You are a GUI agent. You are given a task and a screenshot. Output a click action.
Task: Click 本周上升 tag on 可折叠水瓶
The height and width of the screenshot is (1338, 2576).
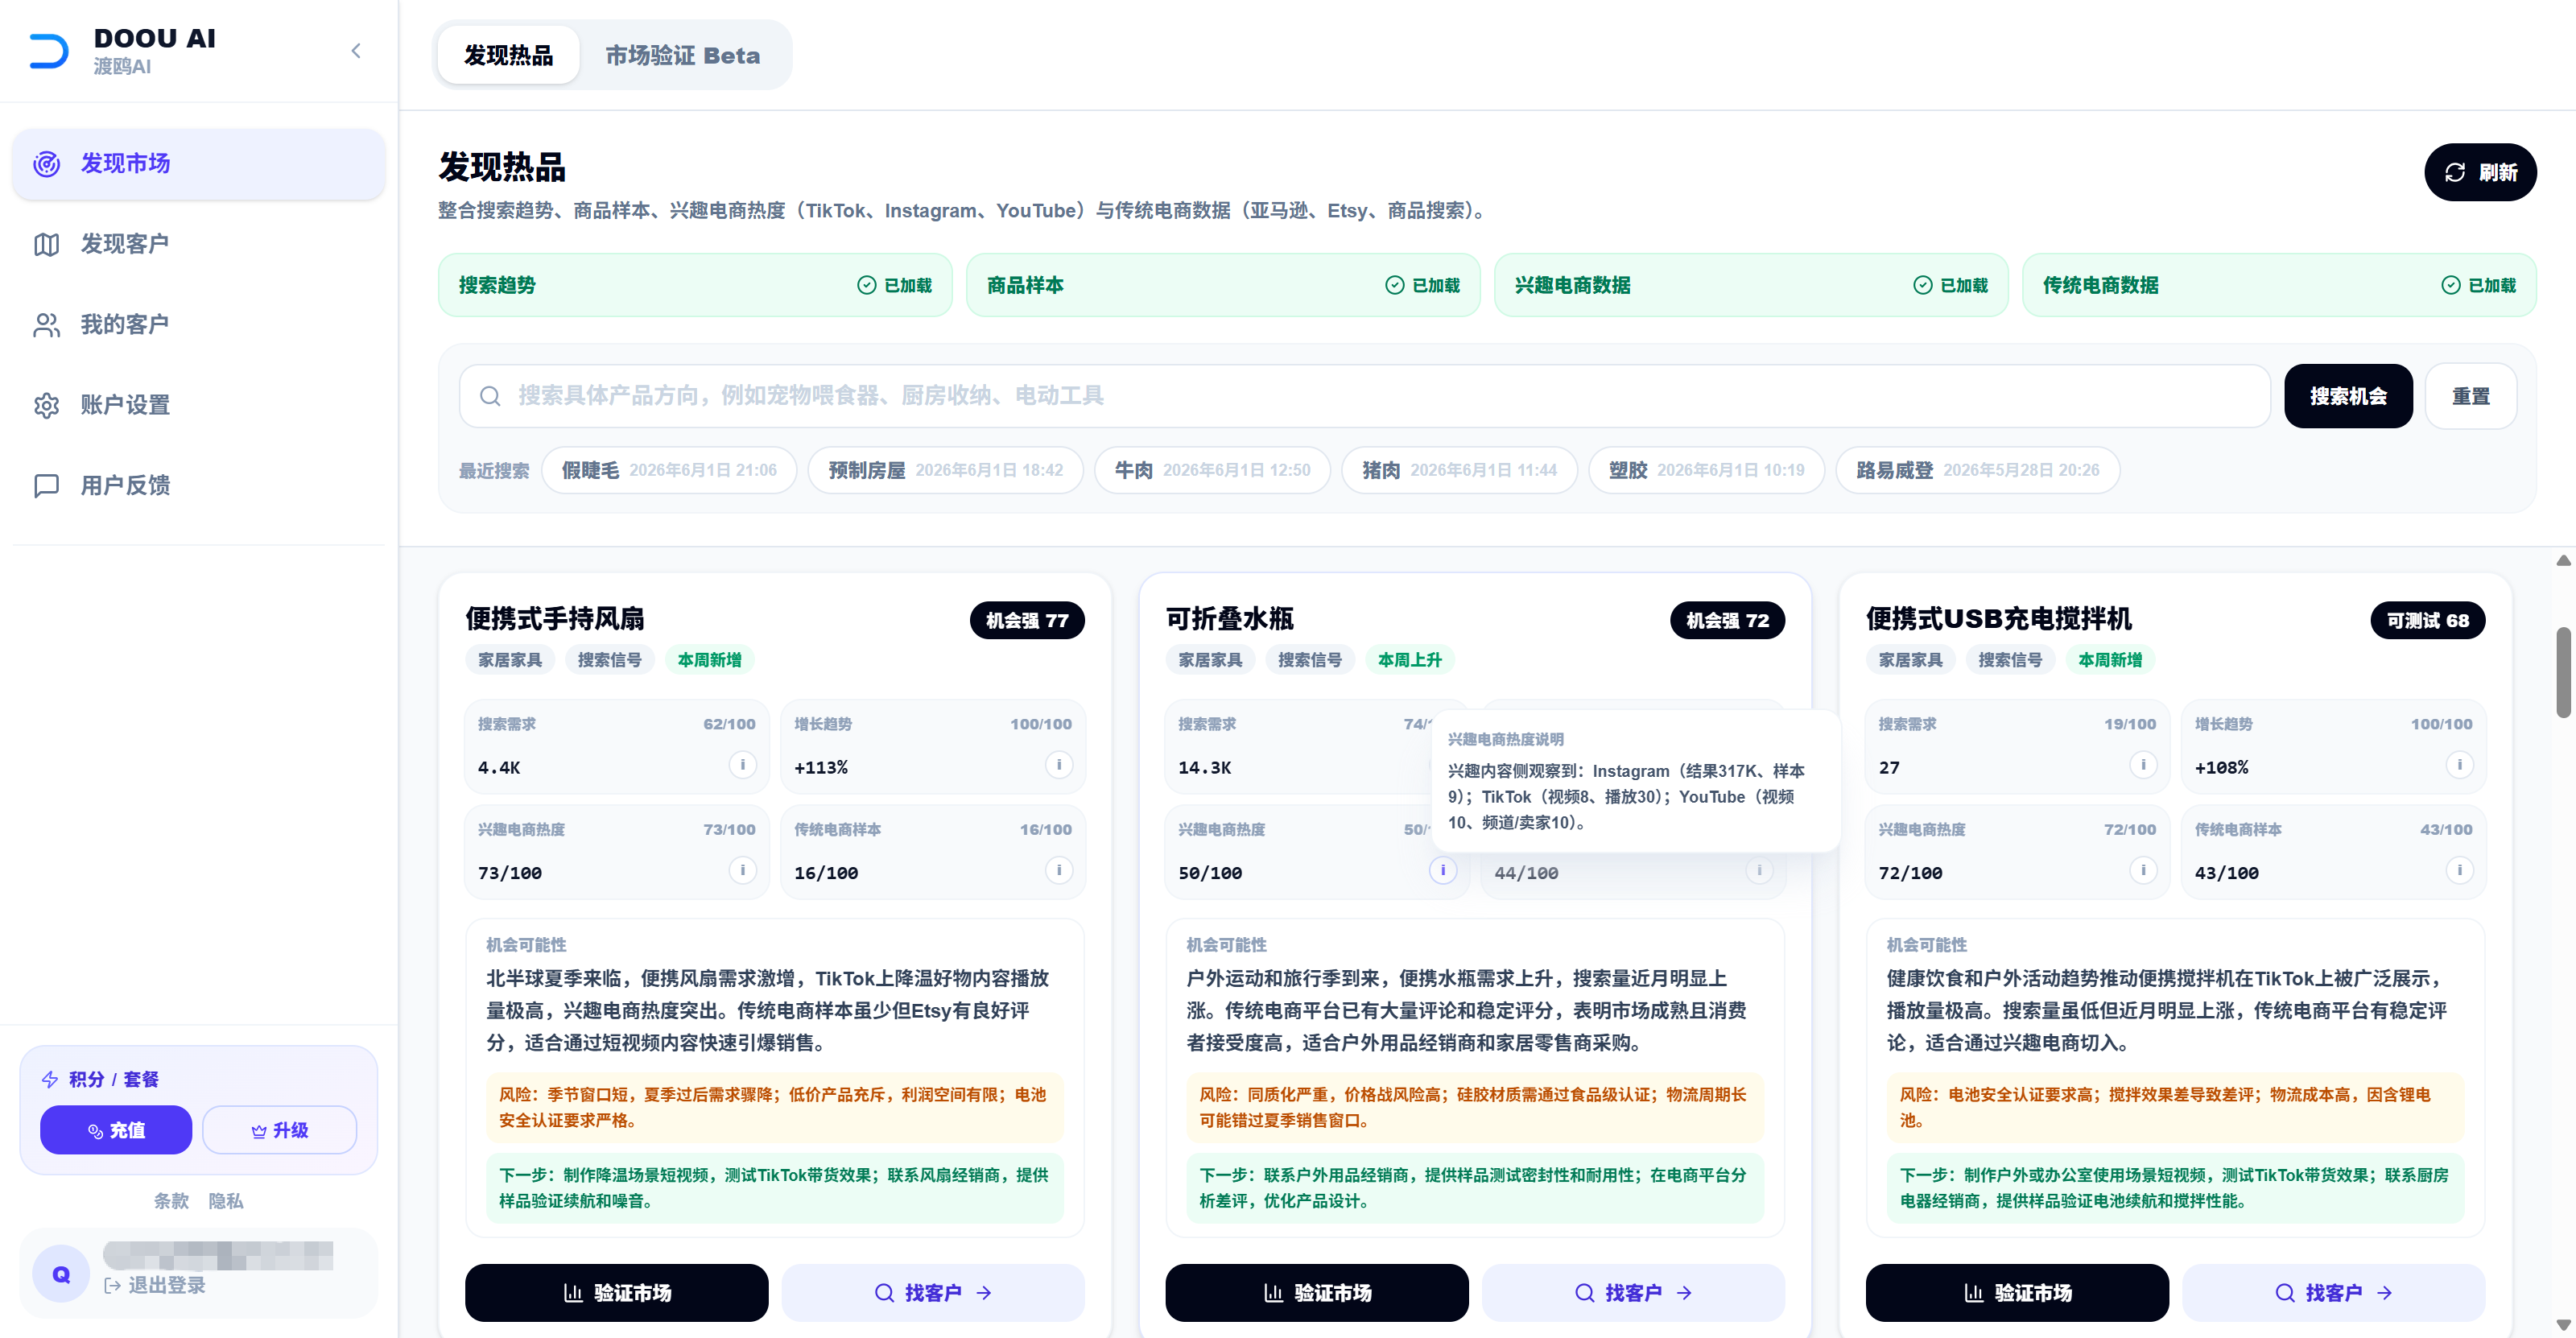click(x=1410, y=660)
